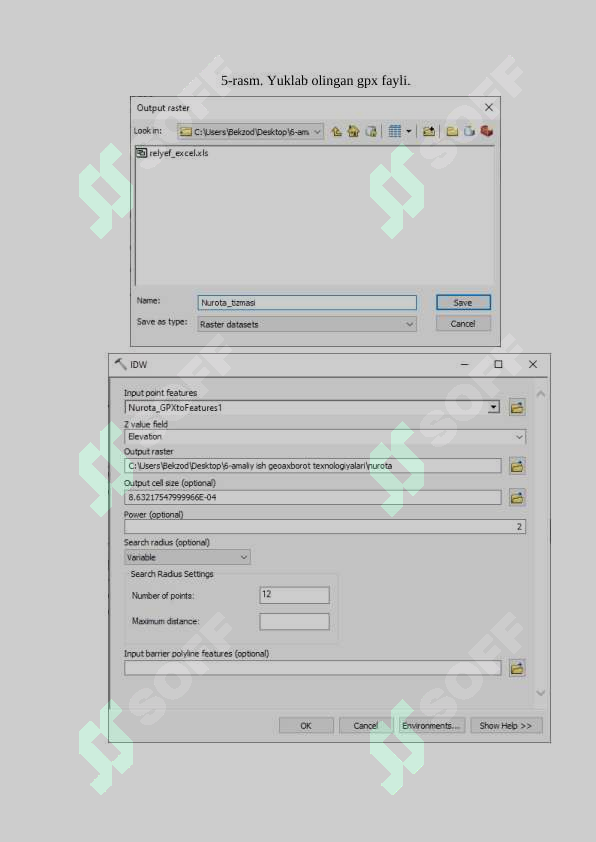Browse for Input point features folder icon
The width and height of the screenshot is (596, 842).
[517, 408]
